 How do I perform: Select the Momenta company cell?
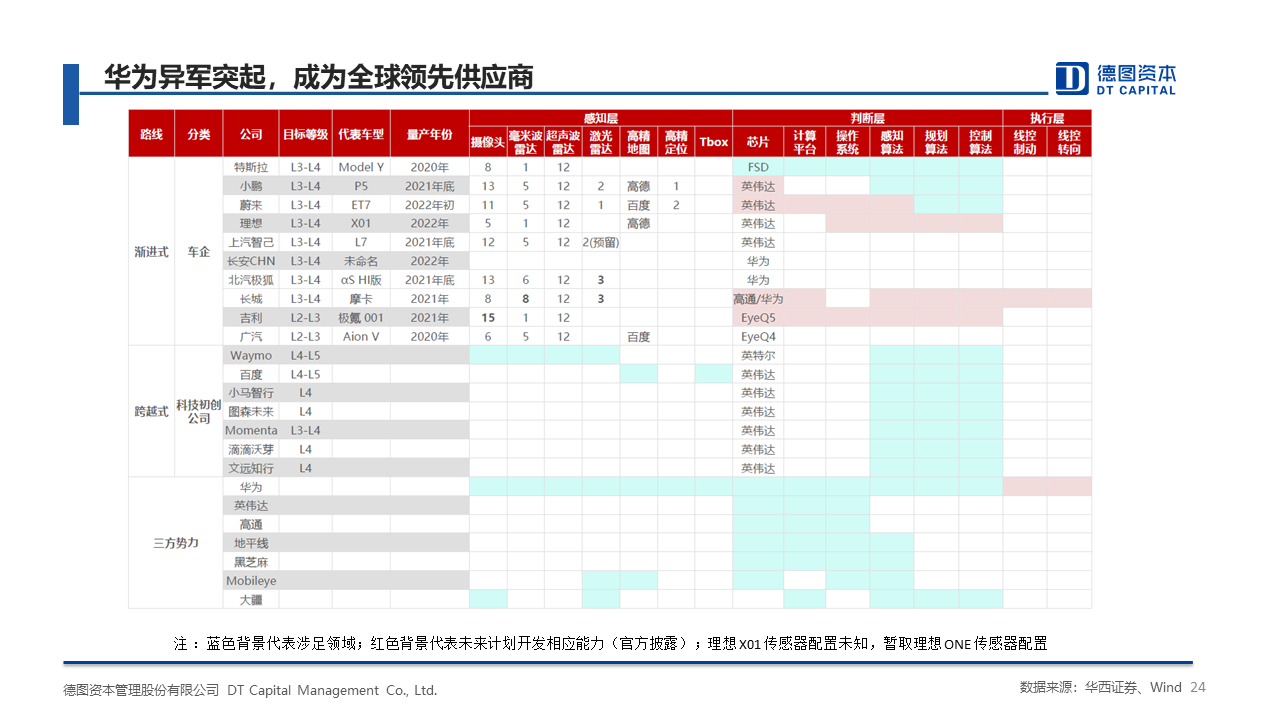click(251, 431)
